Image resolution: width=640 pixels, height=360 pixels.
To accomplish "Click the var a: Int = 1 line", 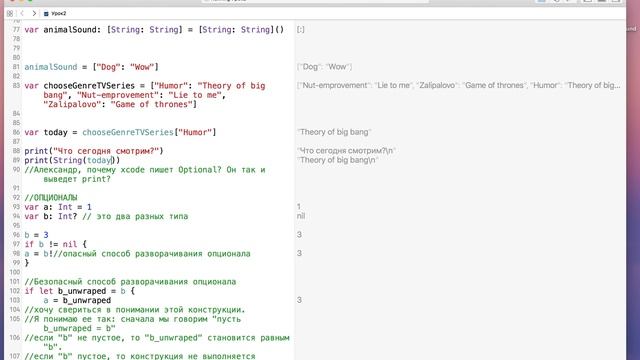I will [x=58, y=207].
